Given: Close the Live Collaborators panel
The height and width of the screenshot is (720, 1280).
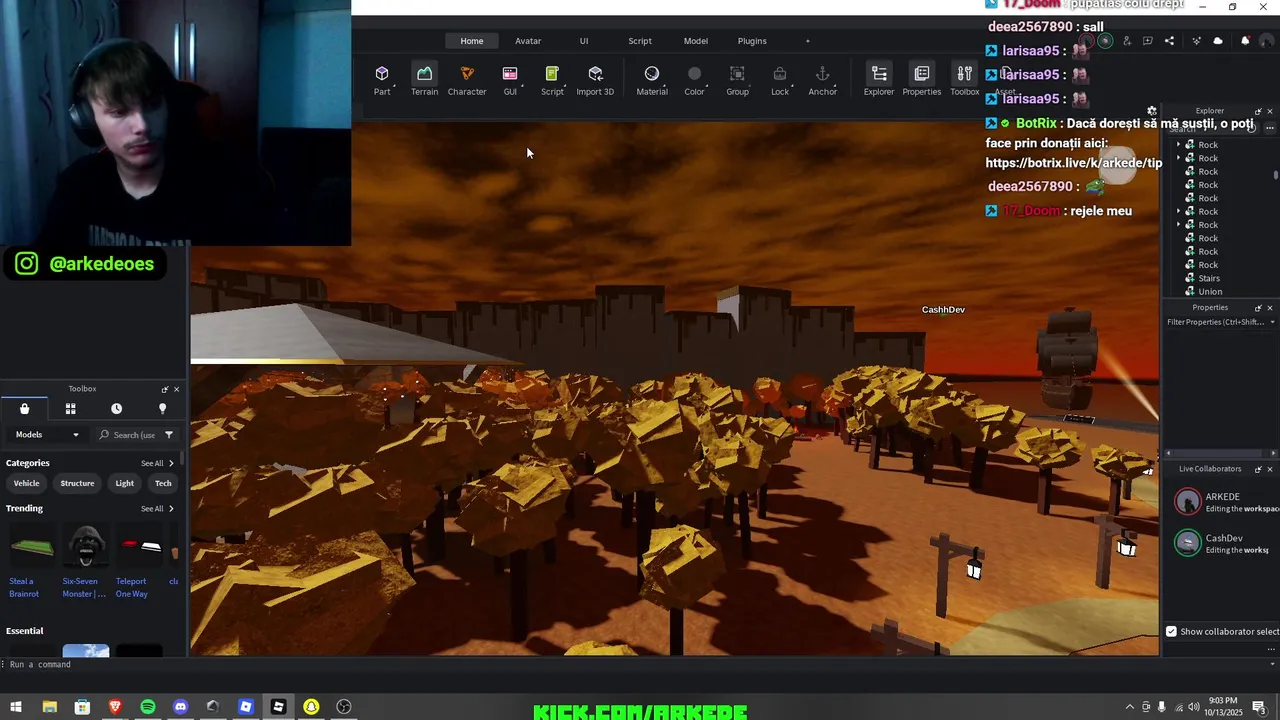Looking at the screenshot, I should (1270, 469).
